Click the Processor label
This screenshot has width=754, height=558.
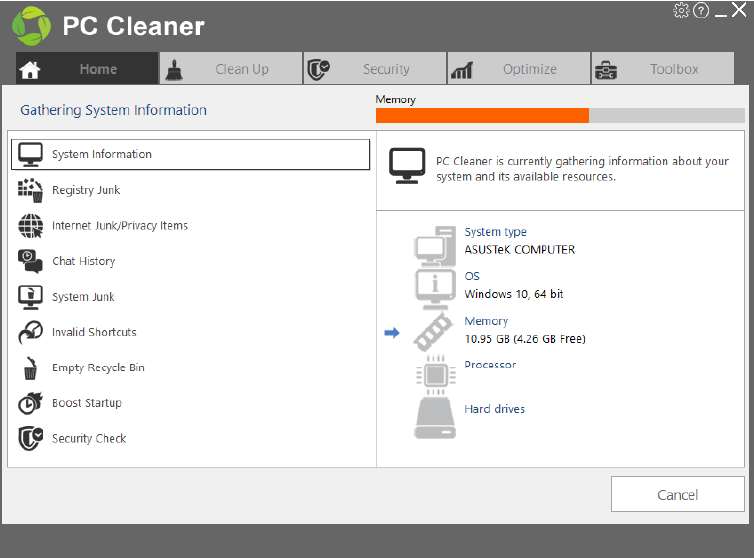click(x=490, y=365)
